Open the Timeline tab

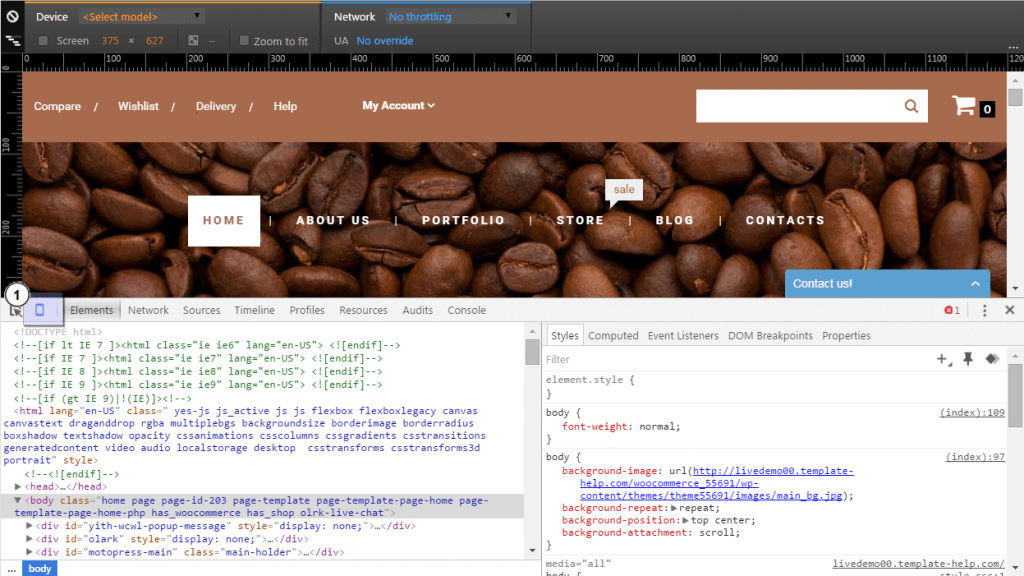click(255, 310)
